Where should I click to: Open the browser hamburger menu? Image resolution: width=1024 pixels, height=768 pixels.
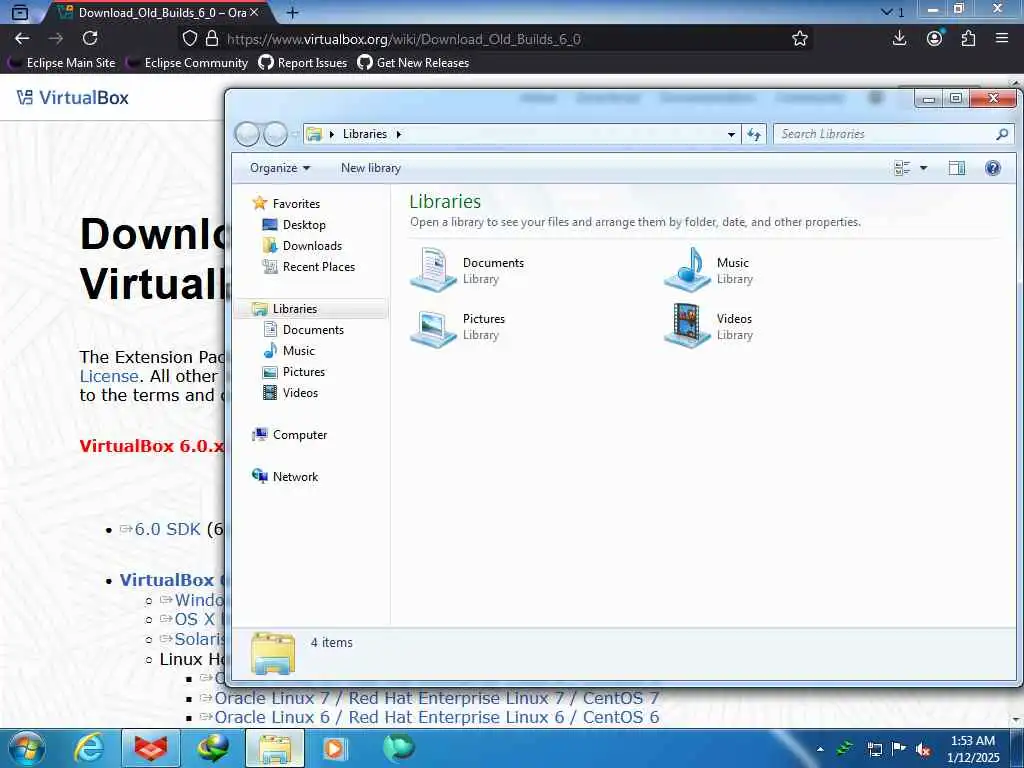(1002, 39)
